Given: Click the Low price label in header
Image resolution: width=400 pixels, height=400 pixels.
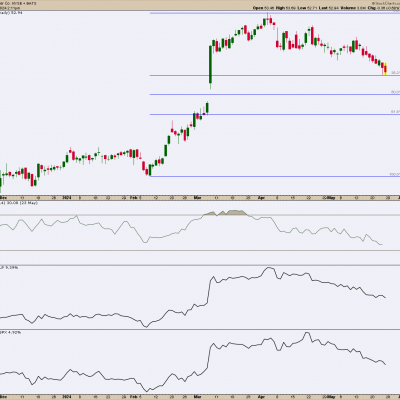Looking at the screenshot, I should (301, 8).
